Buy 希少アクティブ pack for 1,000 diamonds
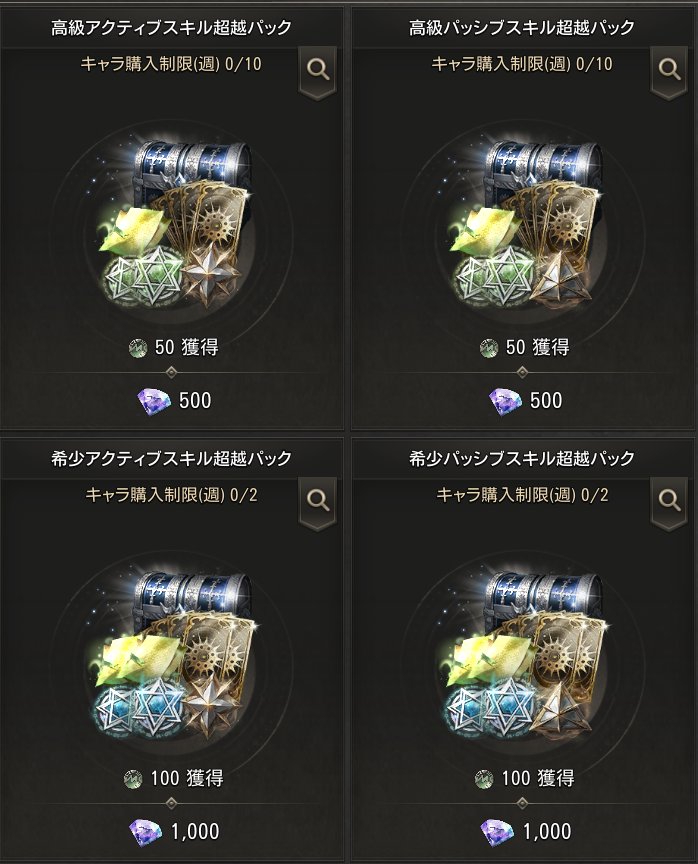The width and height of the screenshot is (698, 864). pos(174,831)
